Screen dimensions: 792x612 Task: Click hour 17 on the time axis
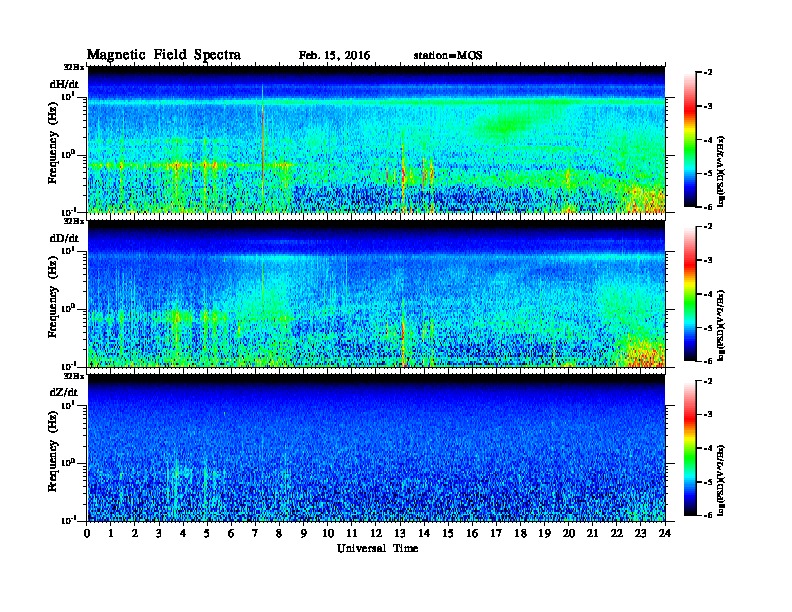coord(497,533)
